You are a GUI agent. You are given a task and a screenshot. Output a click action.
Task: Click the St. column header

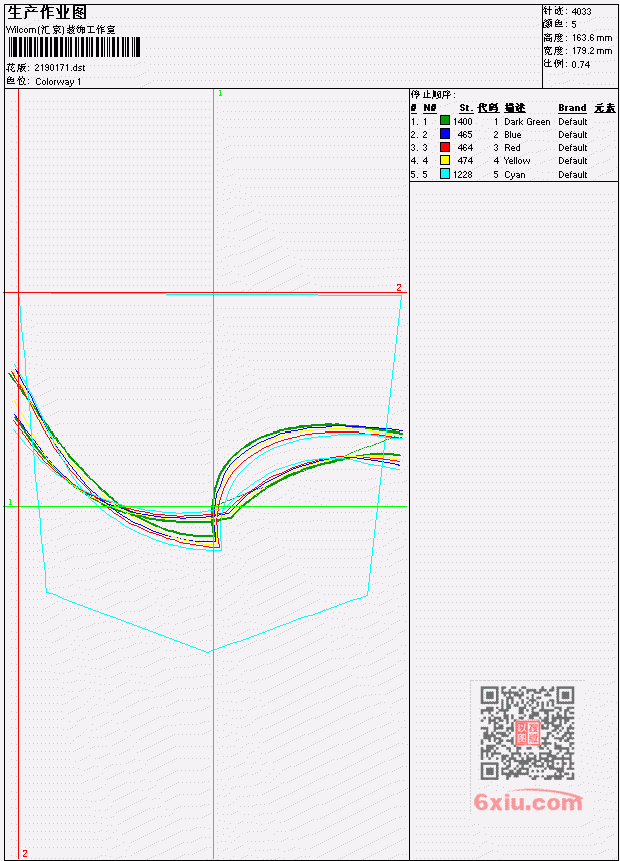point(466,108)
